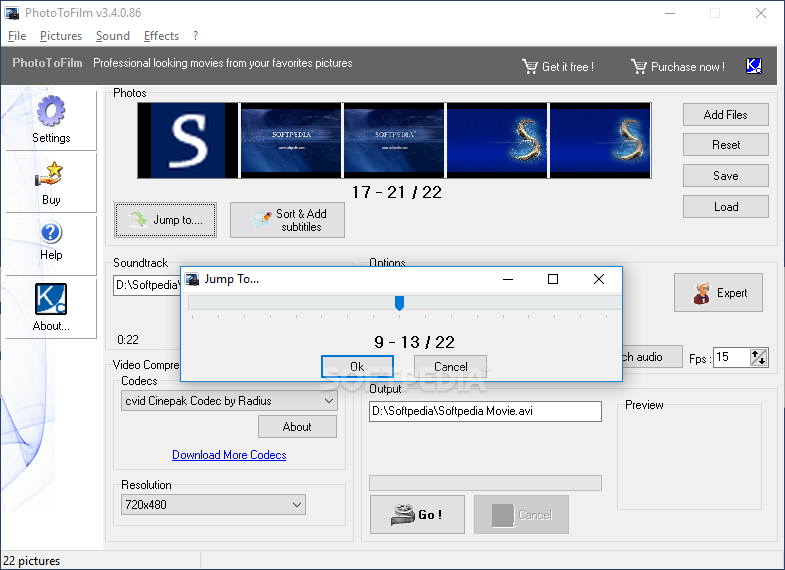The height and width of the screenshot is (570, 785).
Task: Click the movie progress bar above Go!
Action: pyautogui.click(x=486, y=483)
